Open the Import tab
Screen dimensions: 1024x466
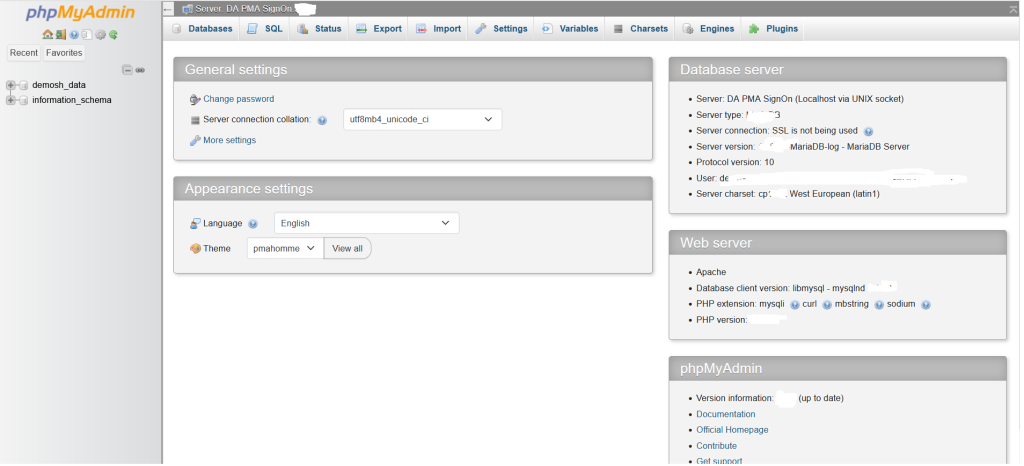(438, 29)
